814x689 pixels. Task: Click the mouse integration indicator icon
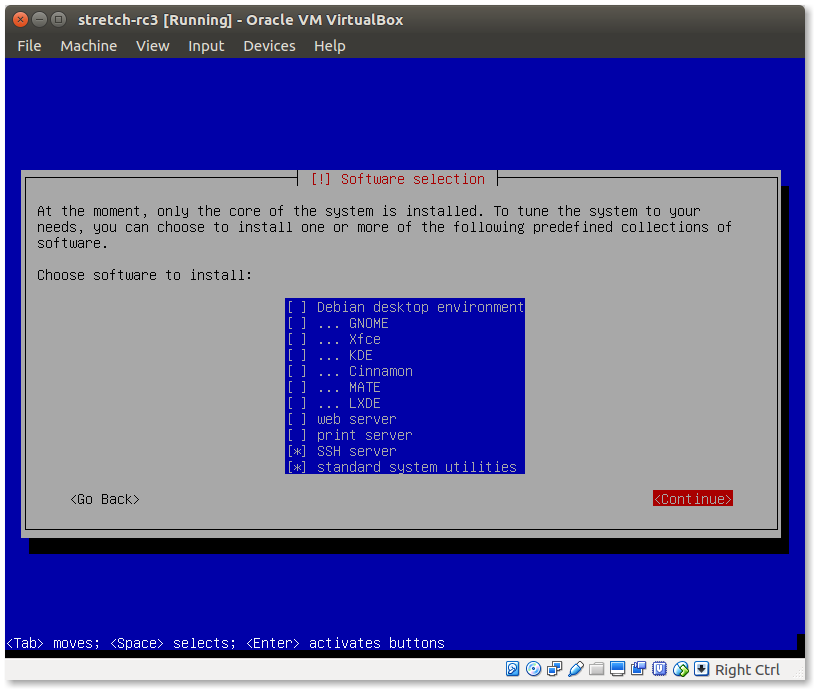coord(681,669)
